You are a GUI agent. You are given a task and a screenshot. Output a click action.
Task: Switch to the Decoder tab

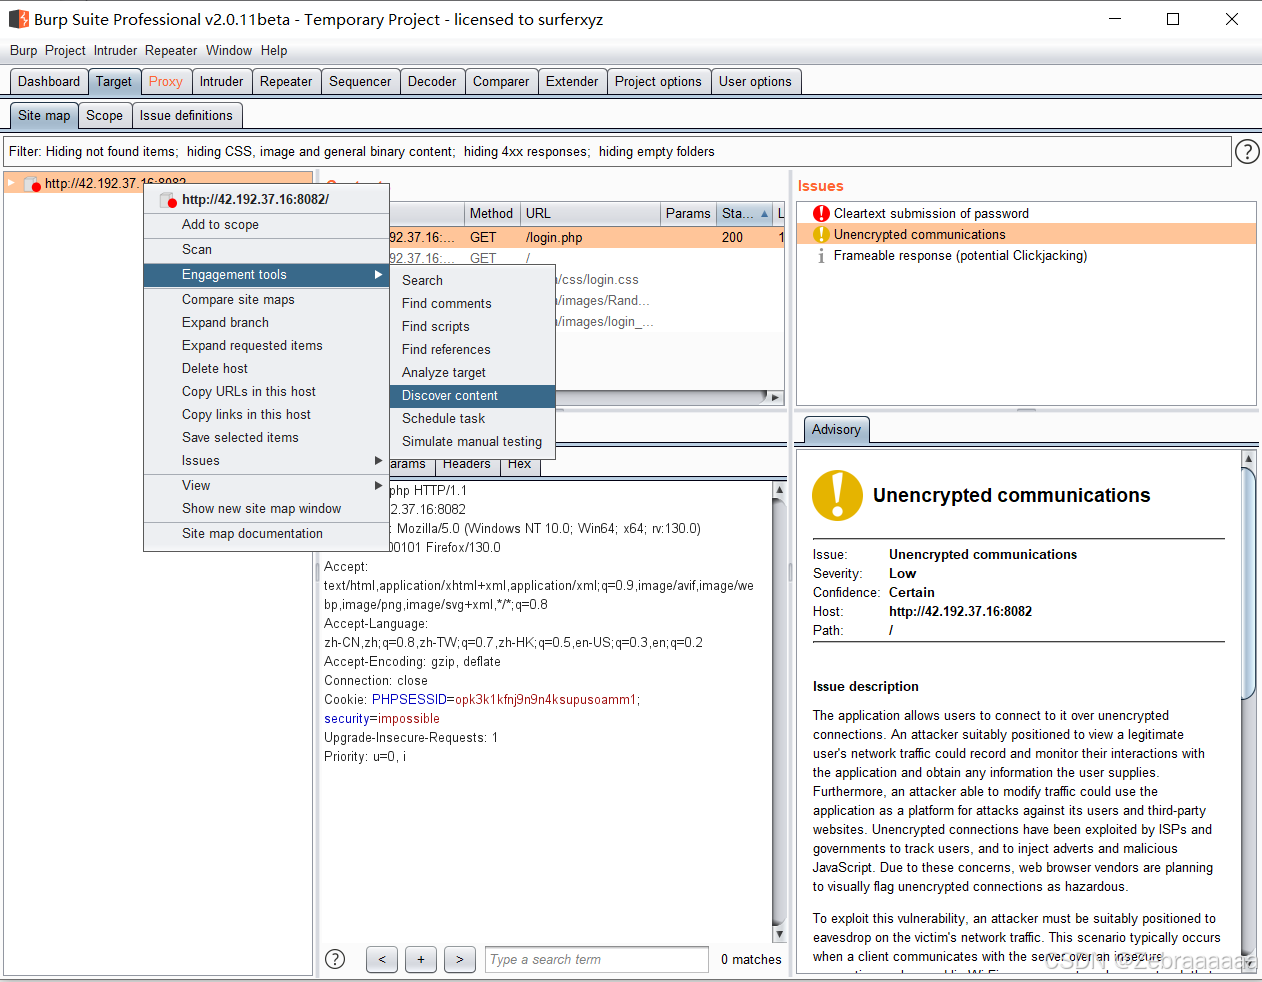(432, 82)
